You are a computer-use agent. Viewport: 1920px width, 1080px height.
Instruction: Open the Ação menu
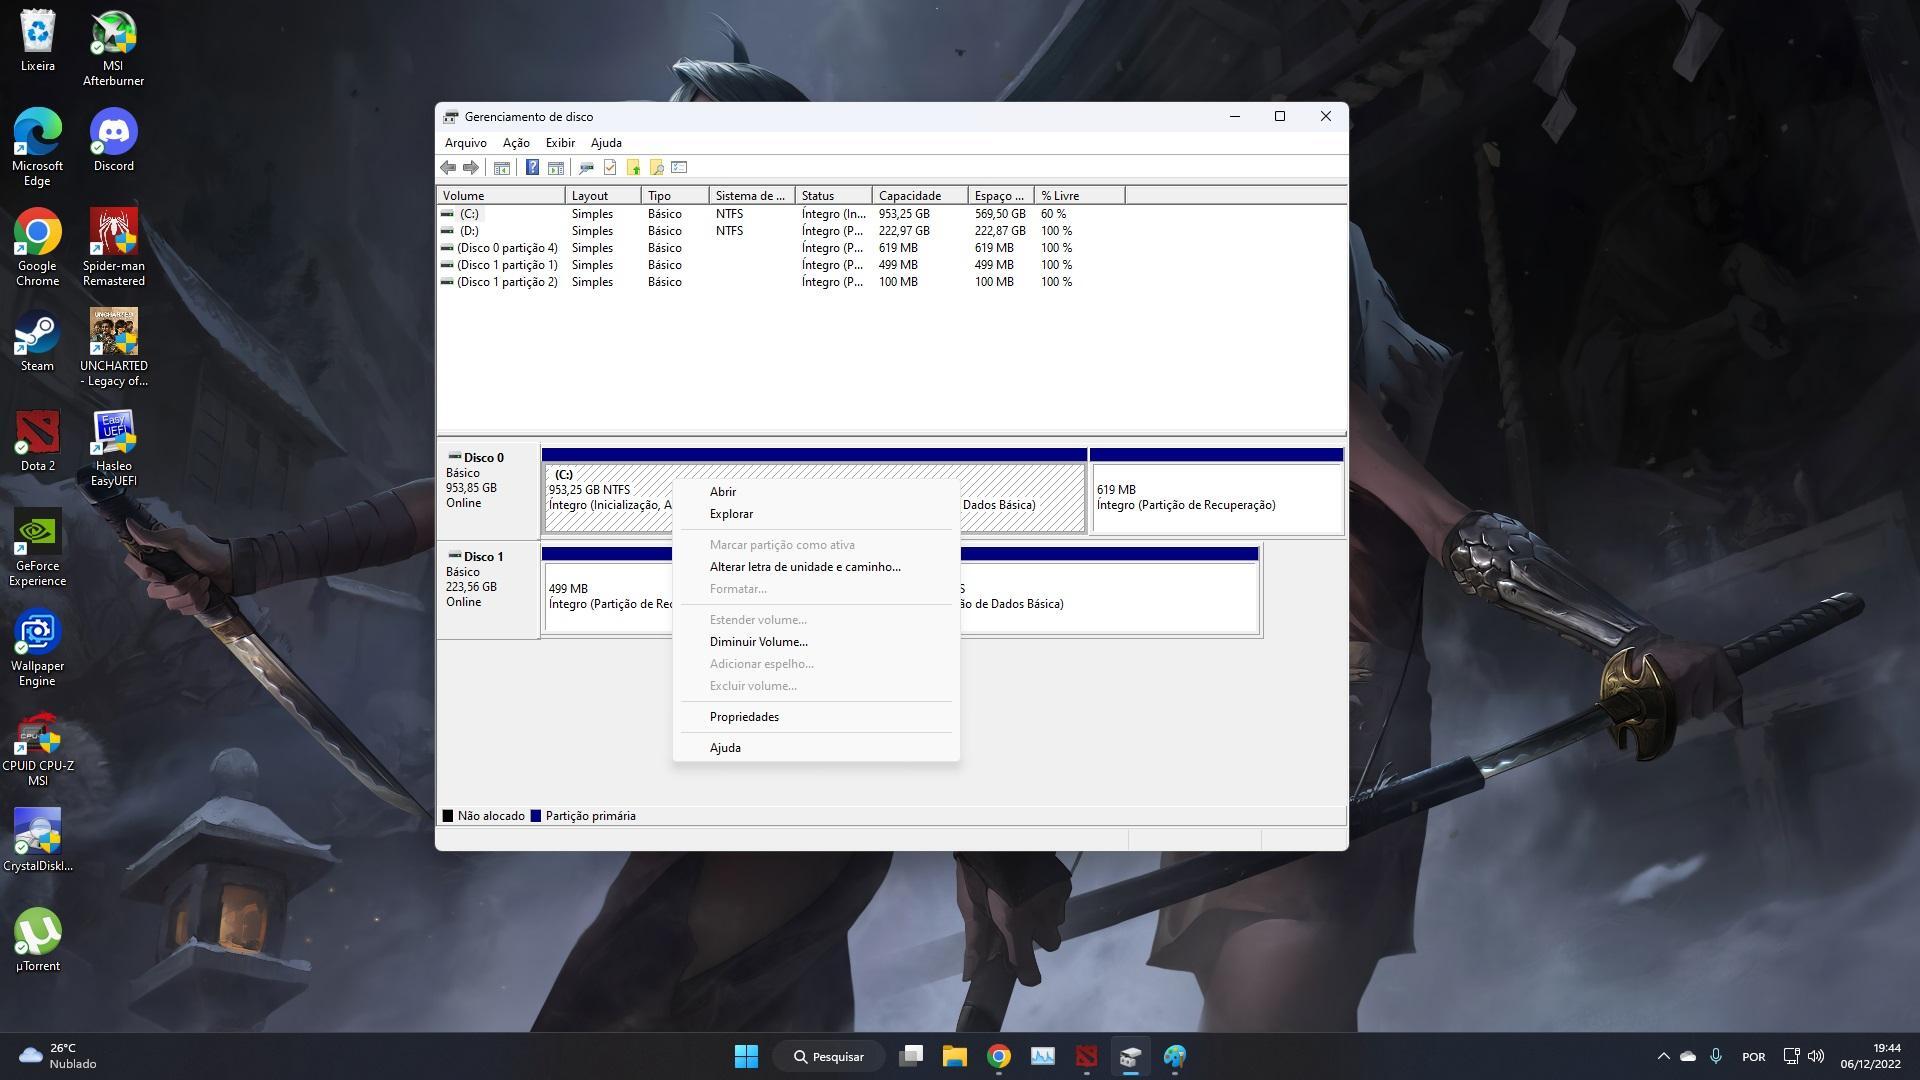click(x=516, y=143)
